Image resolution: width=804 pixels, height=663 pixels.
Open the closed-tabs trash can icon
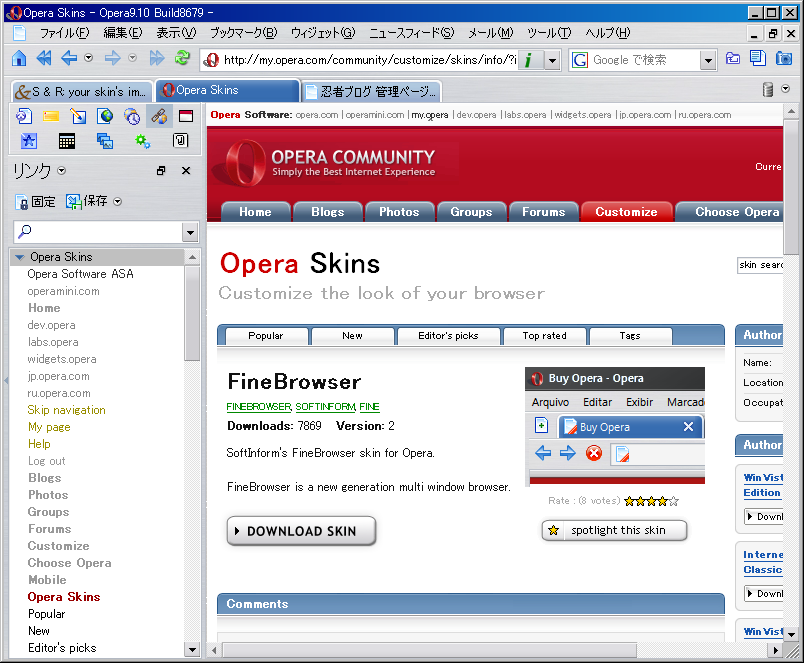point(768,90)
